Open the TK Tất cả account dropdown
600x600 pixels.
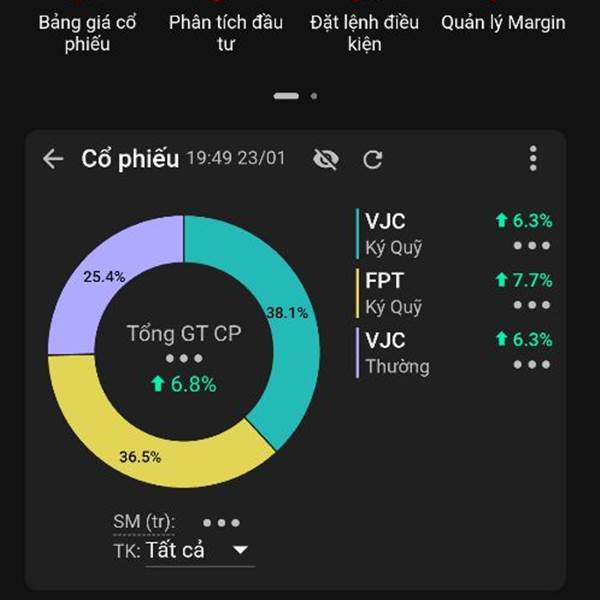tap(199, 550)
